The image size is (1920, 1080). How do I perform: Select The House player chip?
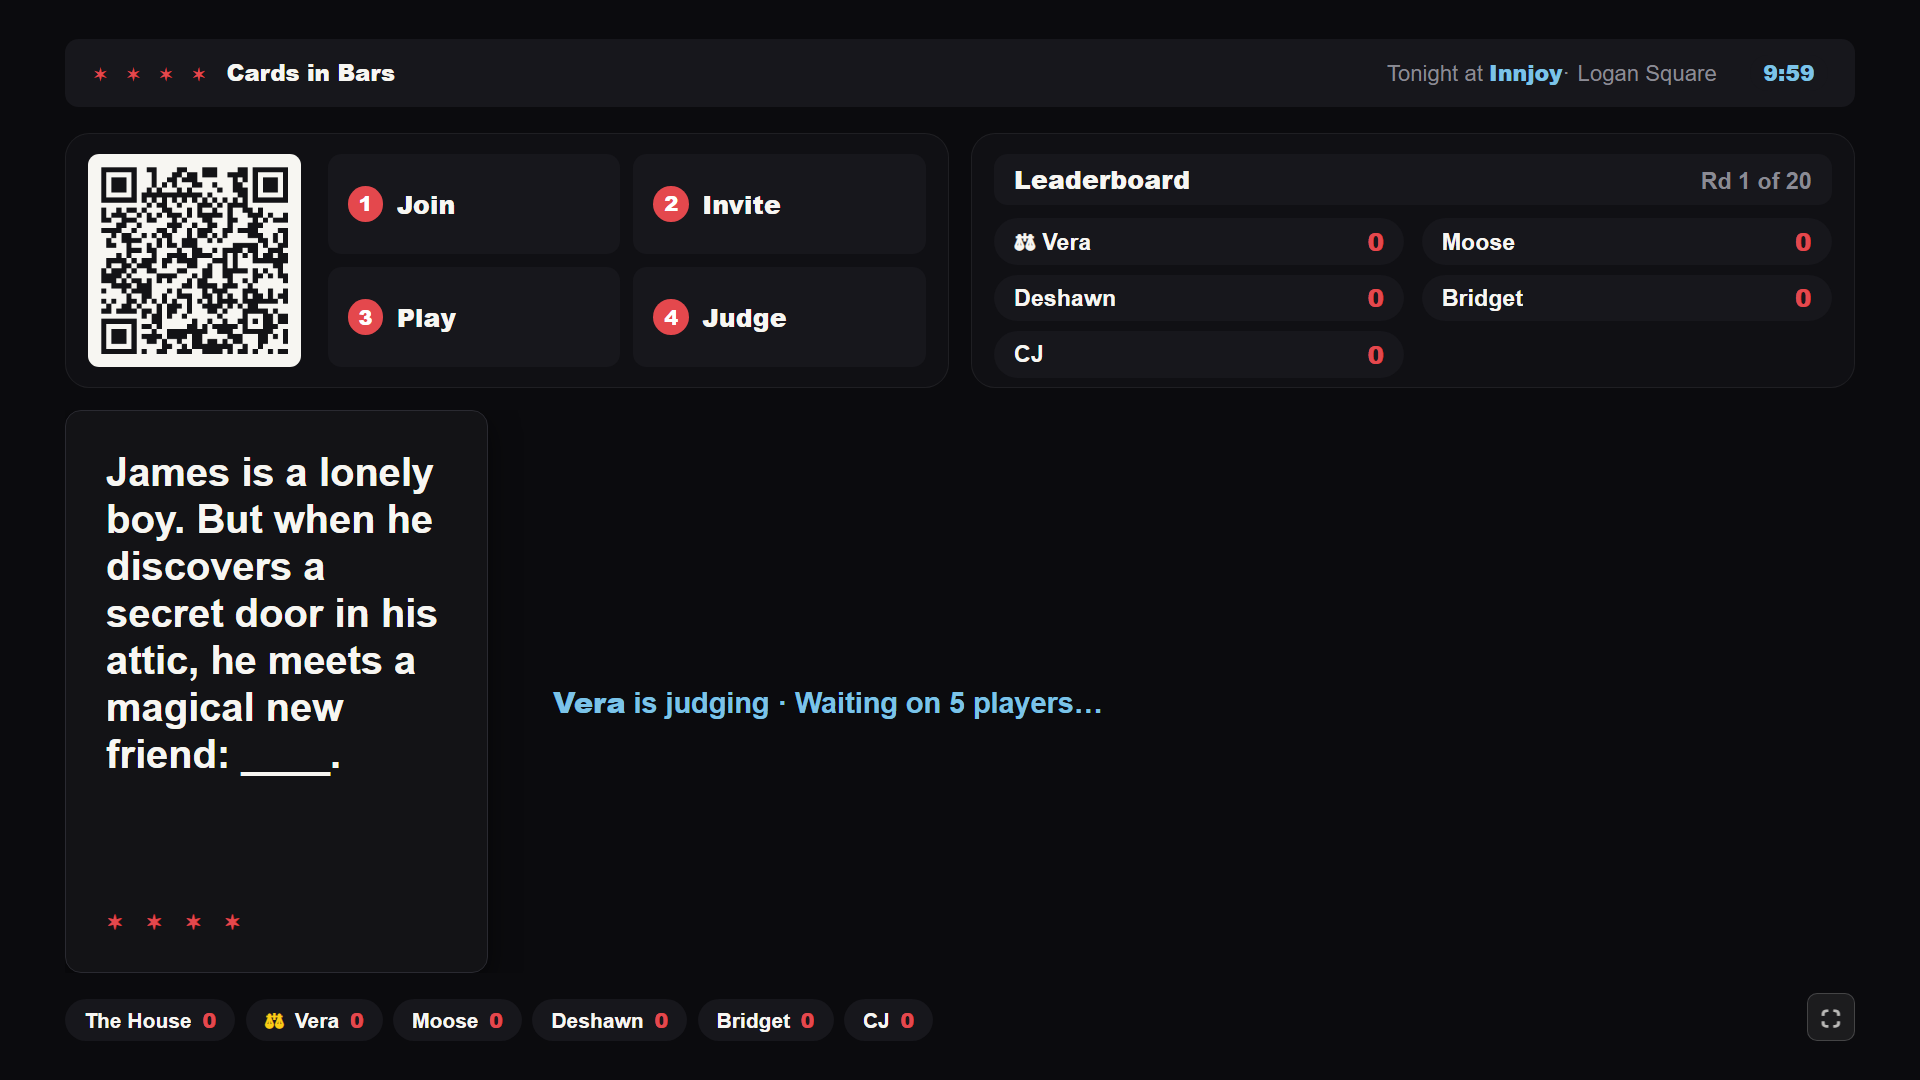(150, 1020)
